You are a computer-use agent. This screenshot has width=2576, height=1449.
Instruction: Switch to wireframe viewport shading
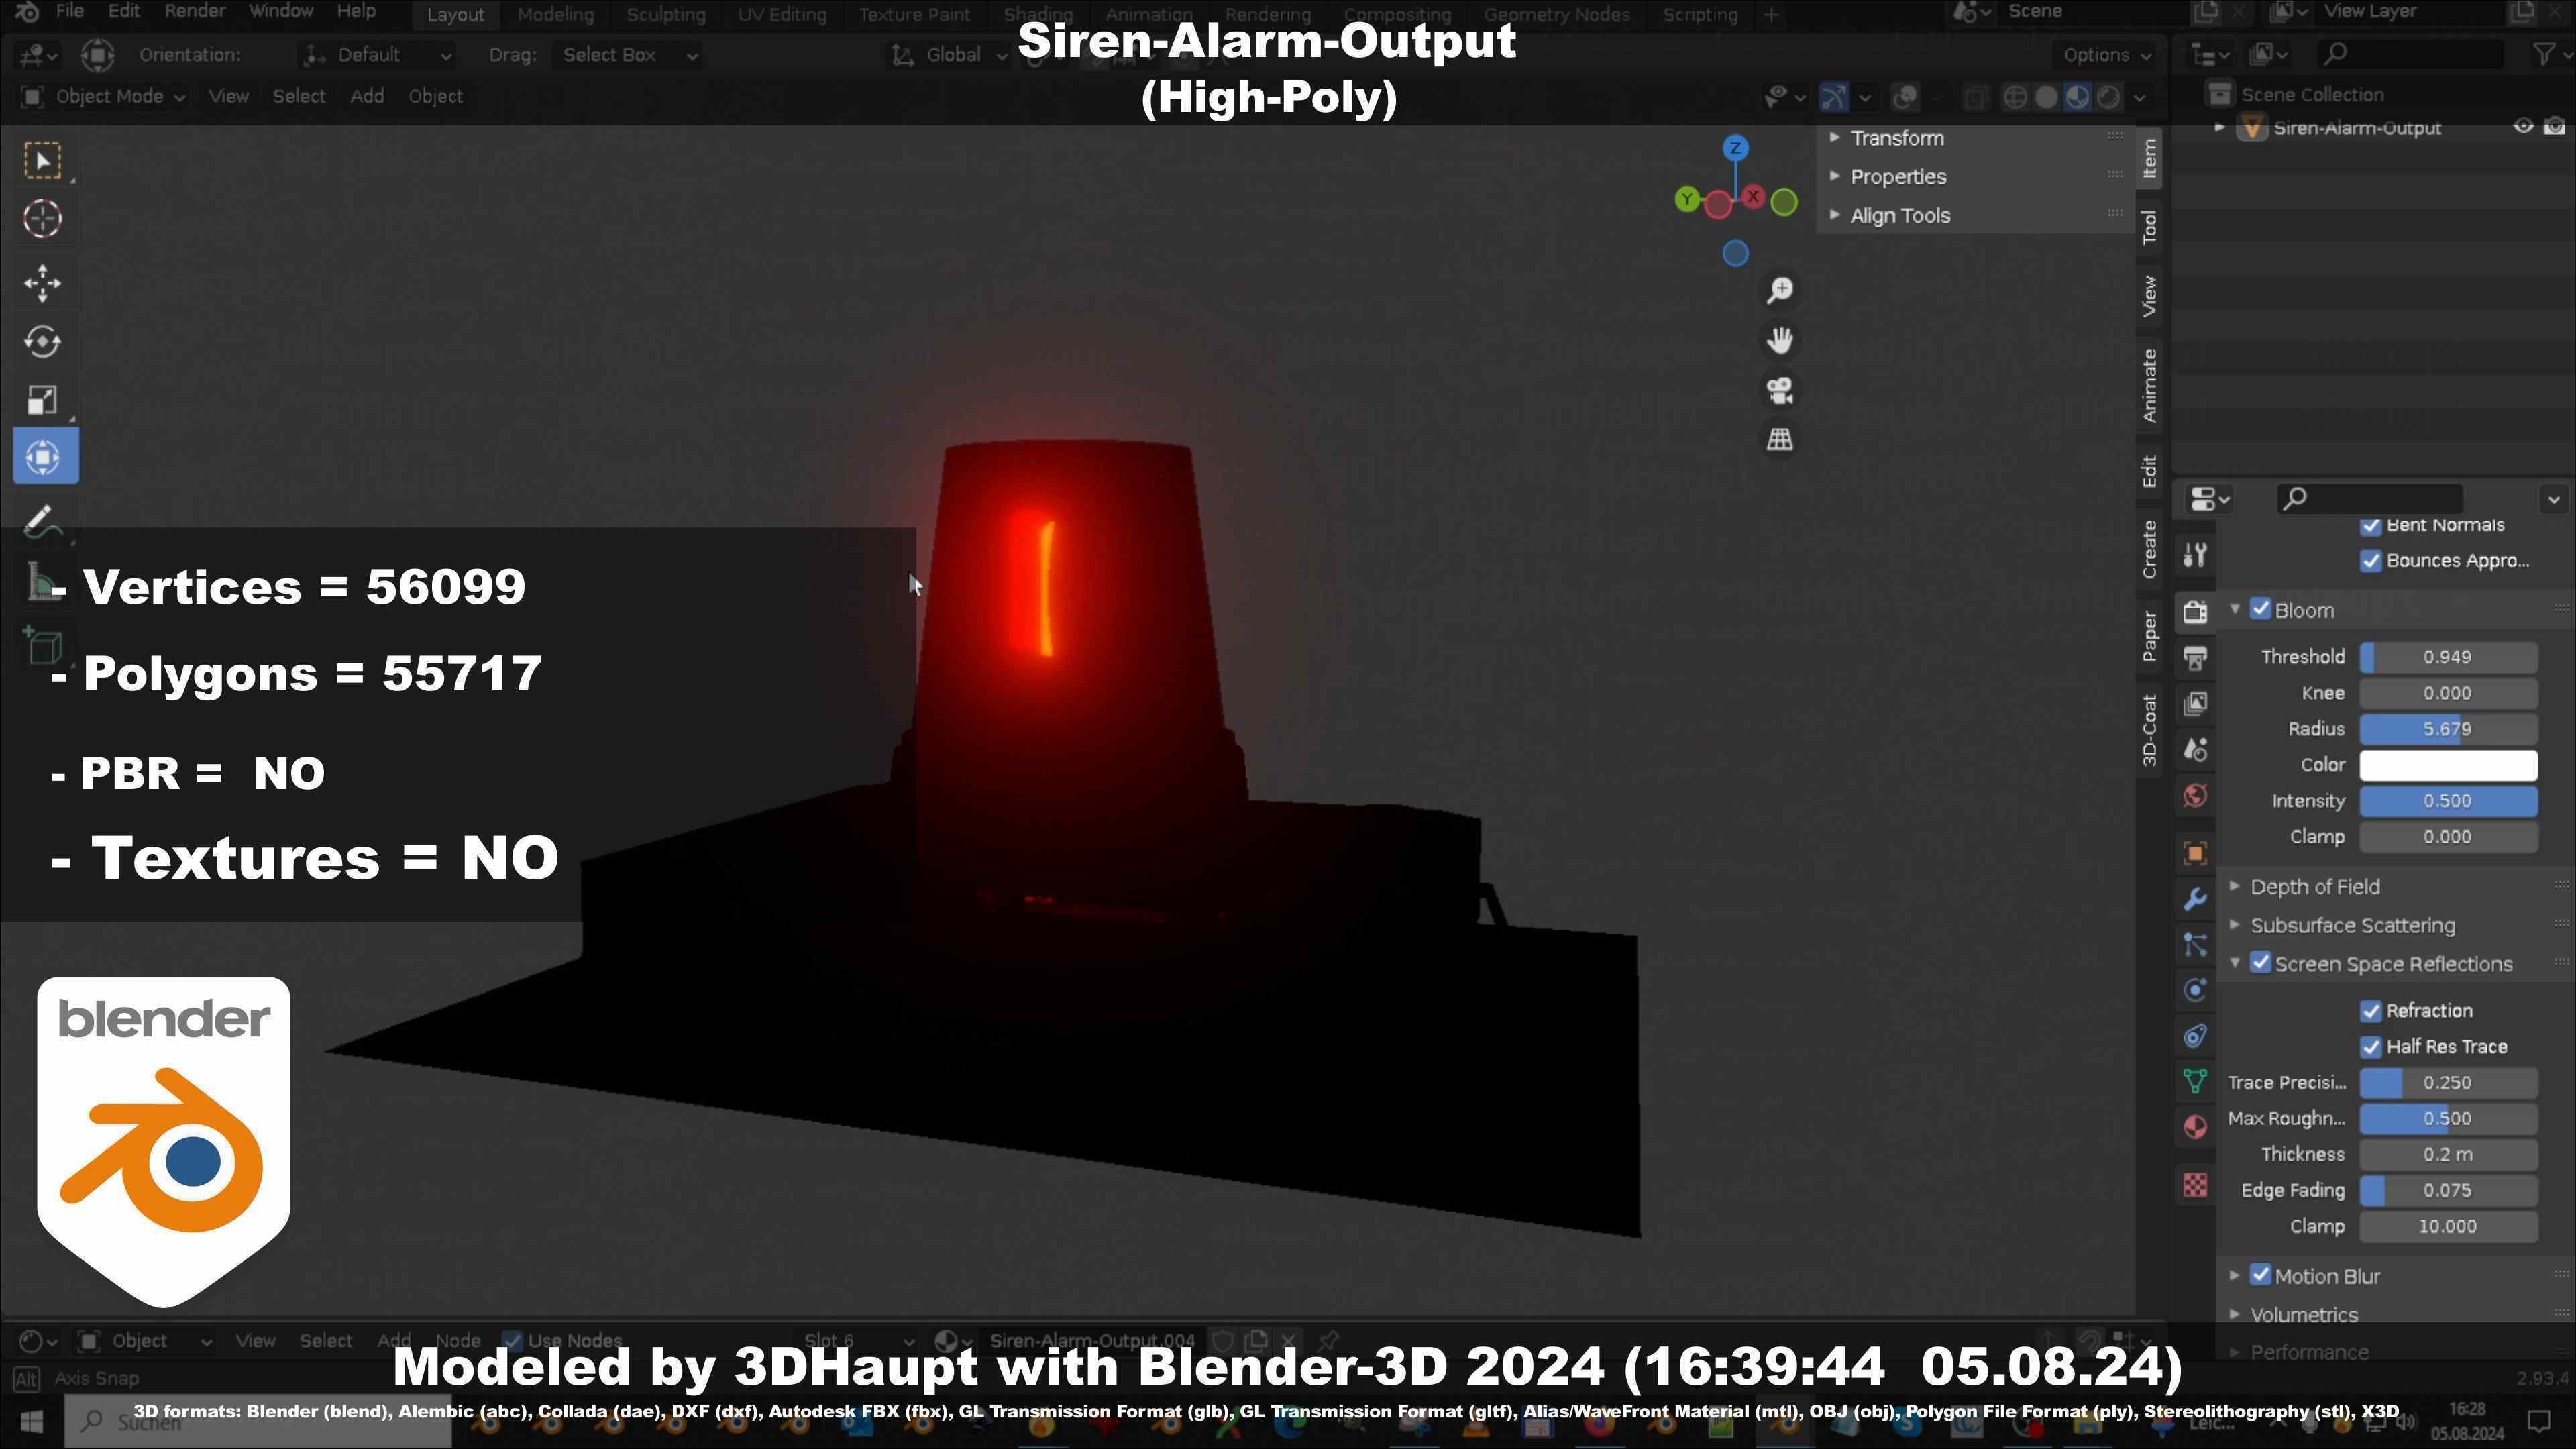2016,97
